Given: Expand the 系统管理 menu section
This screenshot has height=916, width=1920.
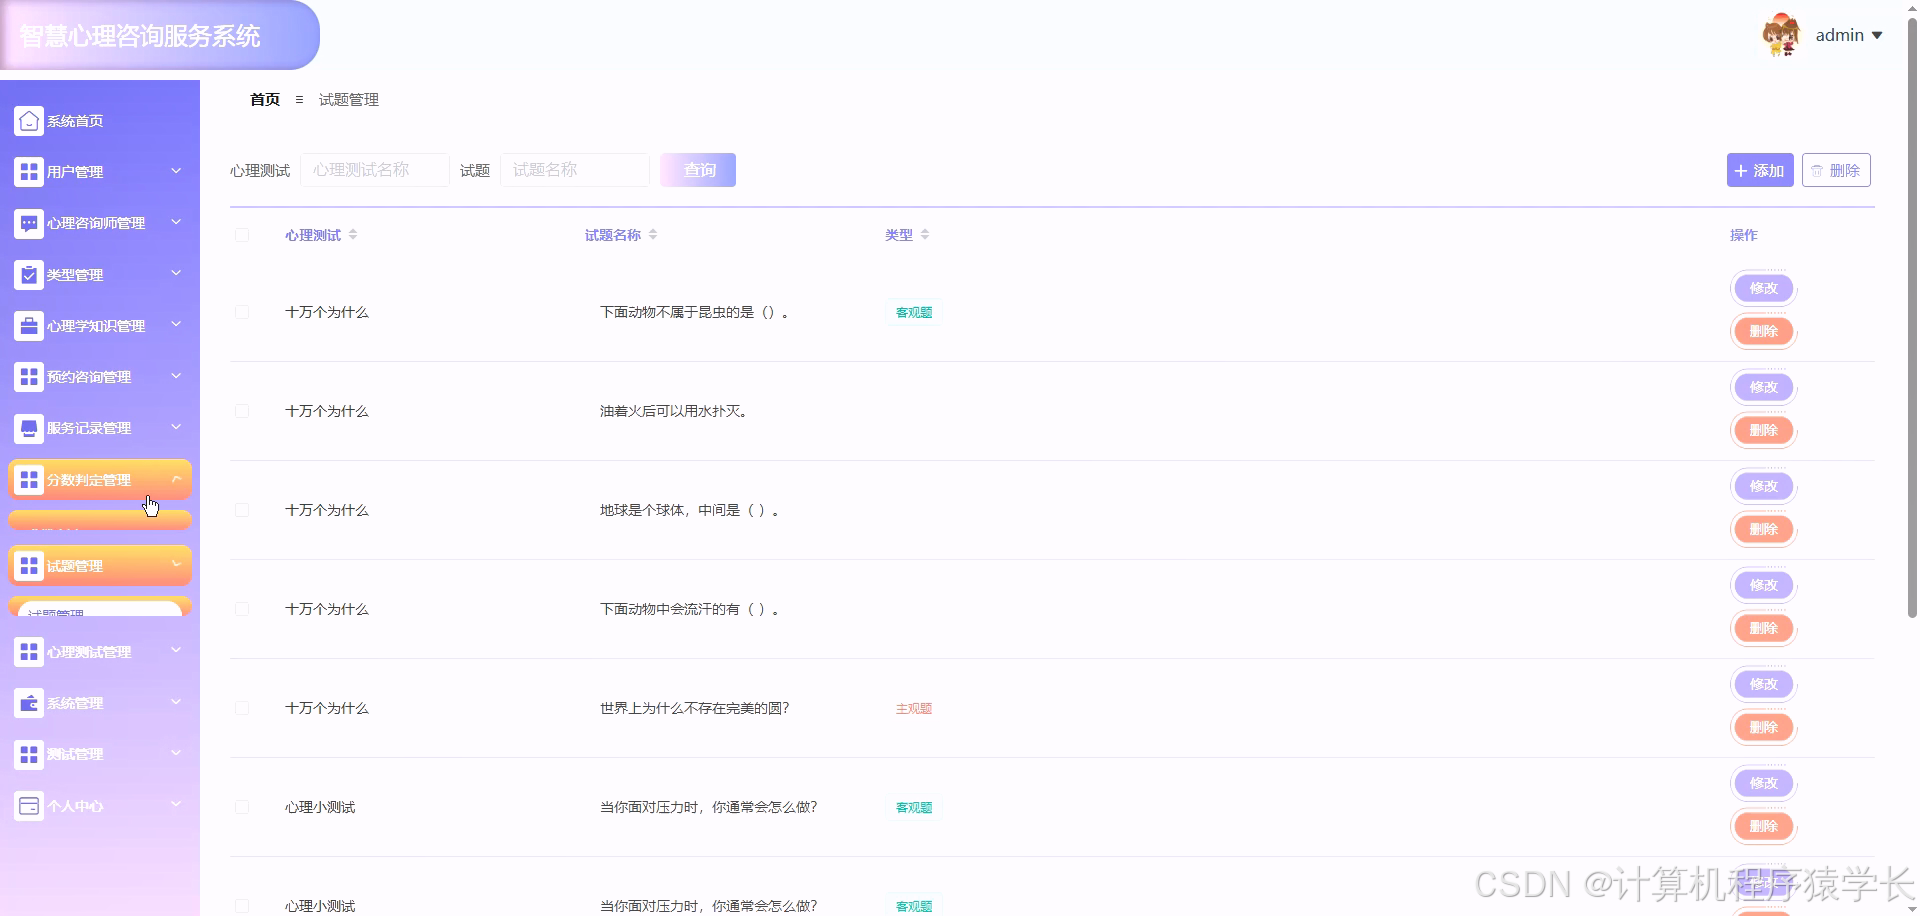Looking at the screenshot, I should click(100, 702).
